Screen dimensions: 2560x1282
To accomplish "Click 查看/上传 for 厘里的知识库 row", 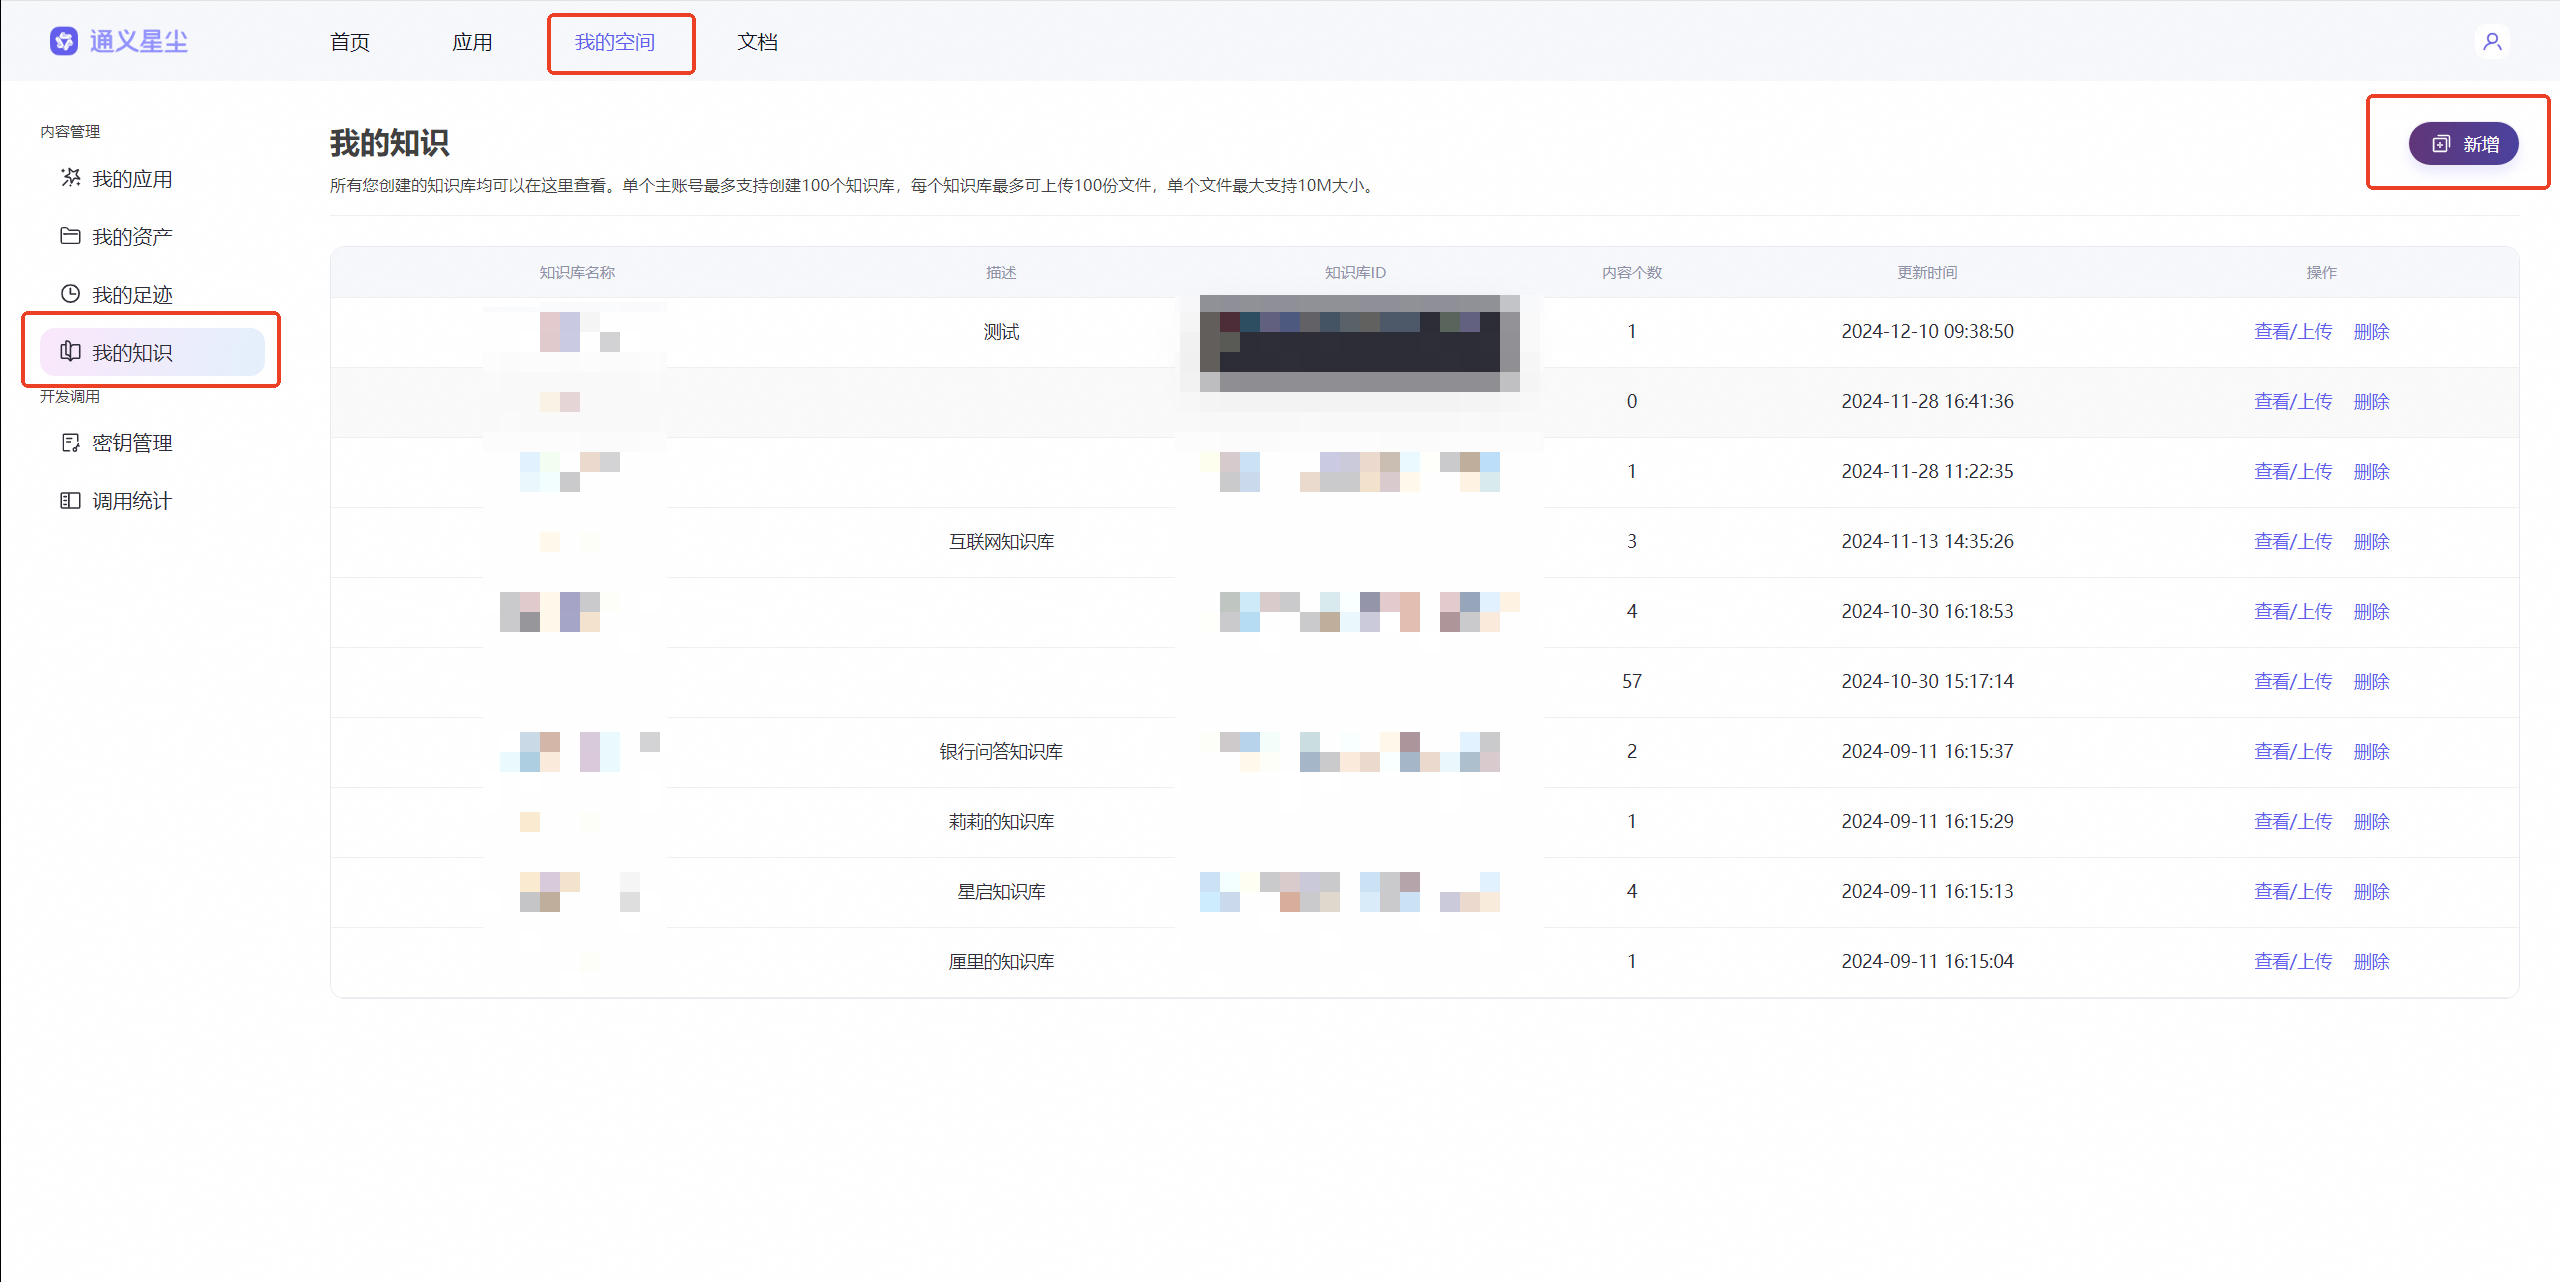I will [2293, 961].
